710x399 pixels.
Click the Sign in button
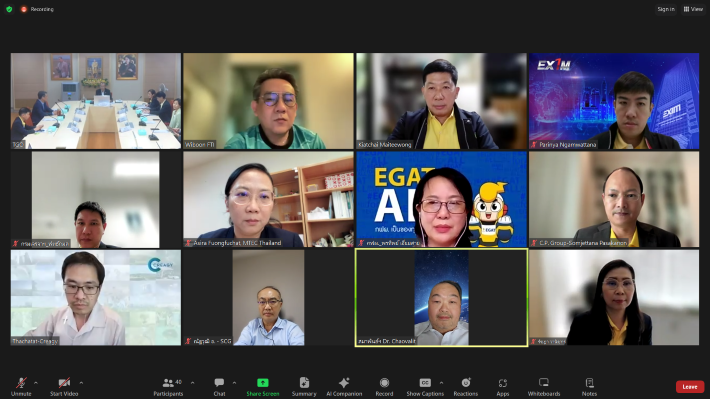(x=666, y=9)
